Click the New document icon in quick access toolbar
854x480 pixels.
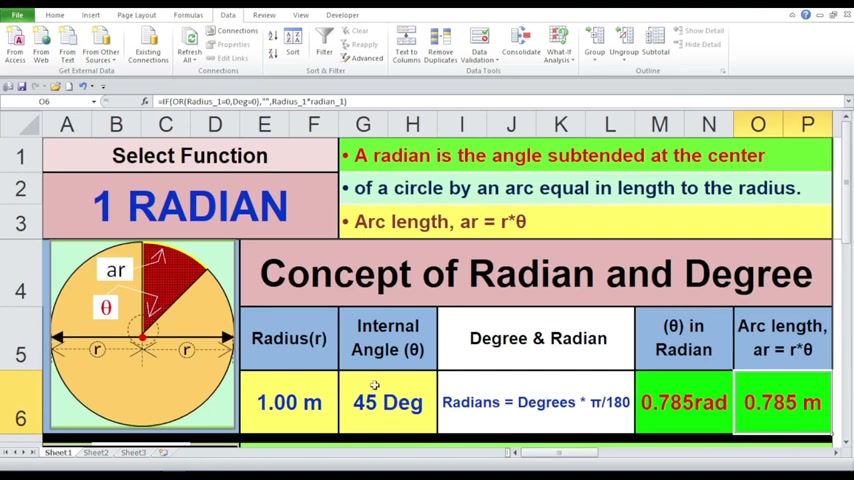(x=69, y=86)
